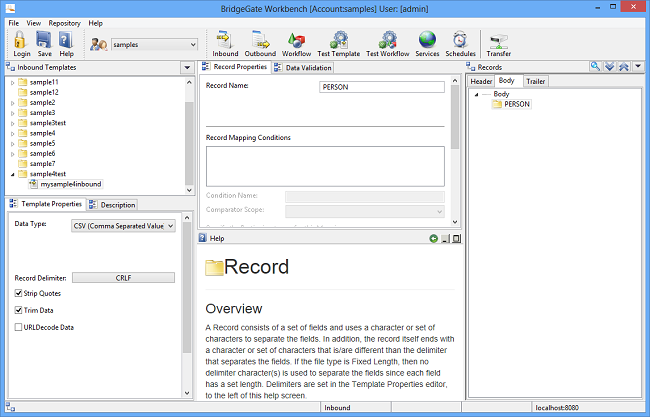Open the Help toolbar icon
Screen dimensions: 650x417
tap(66, 40)
